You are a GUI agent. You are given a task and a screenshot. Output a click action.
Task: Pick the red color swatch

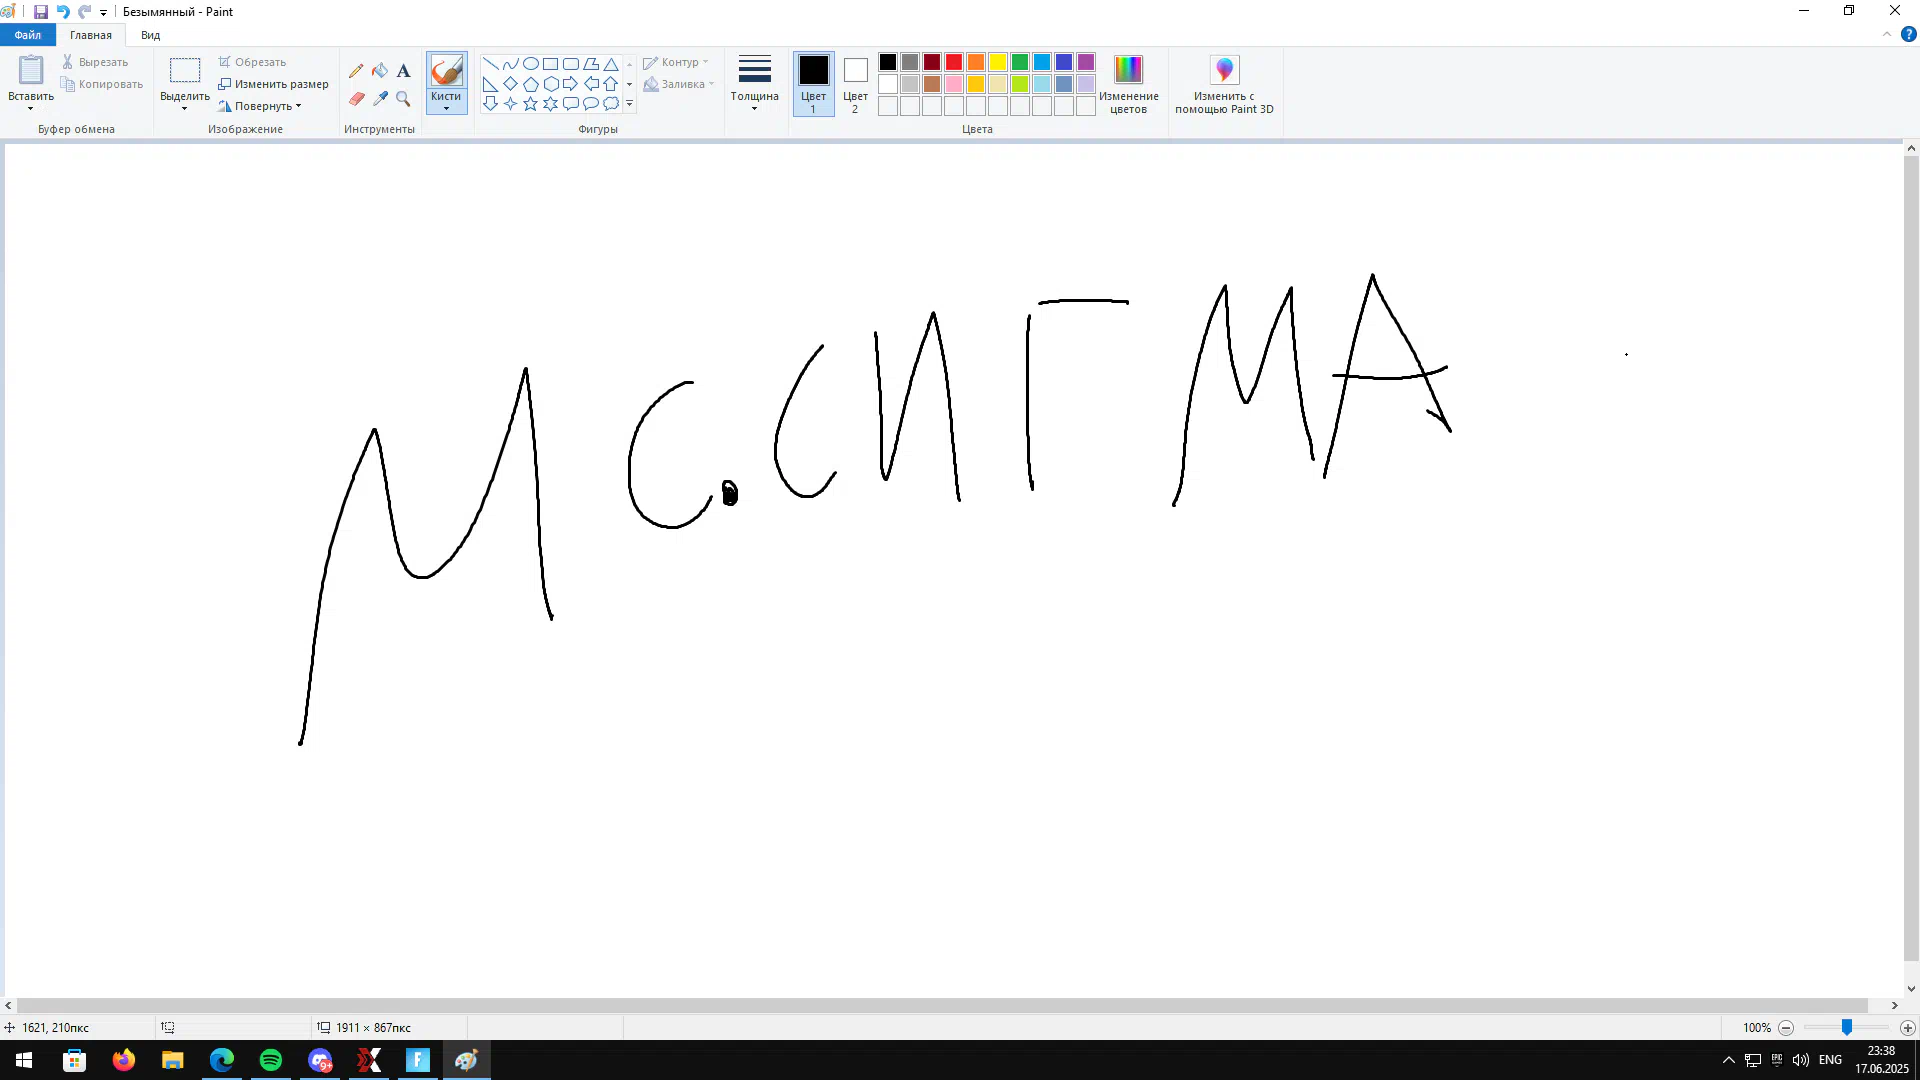tap(954, 62)
